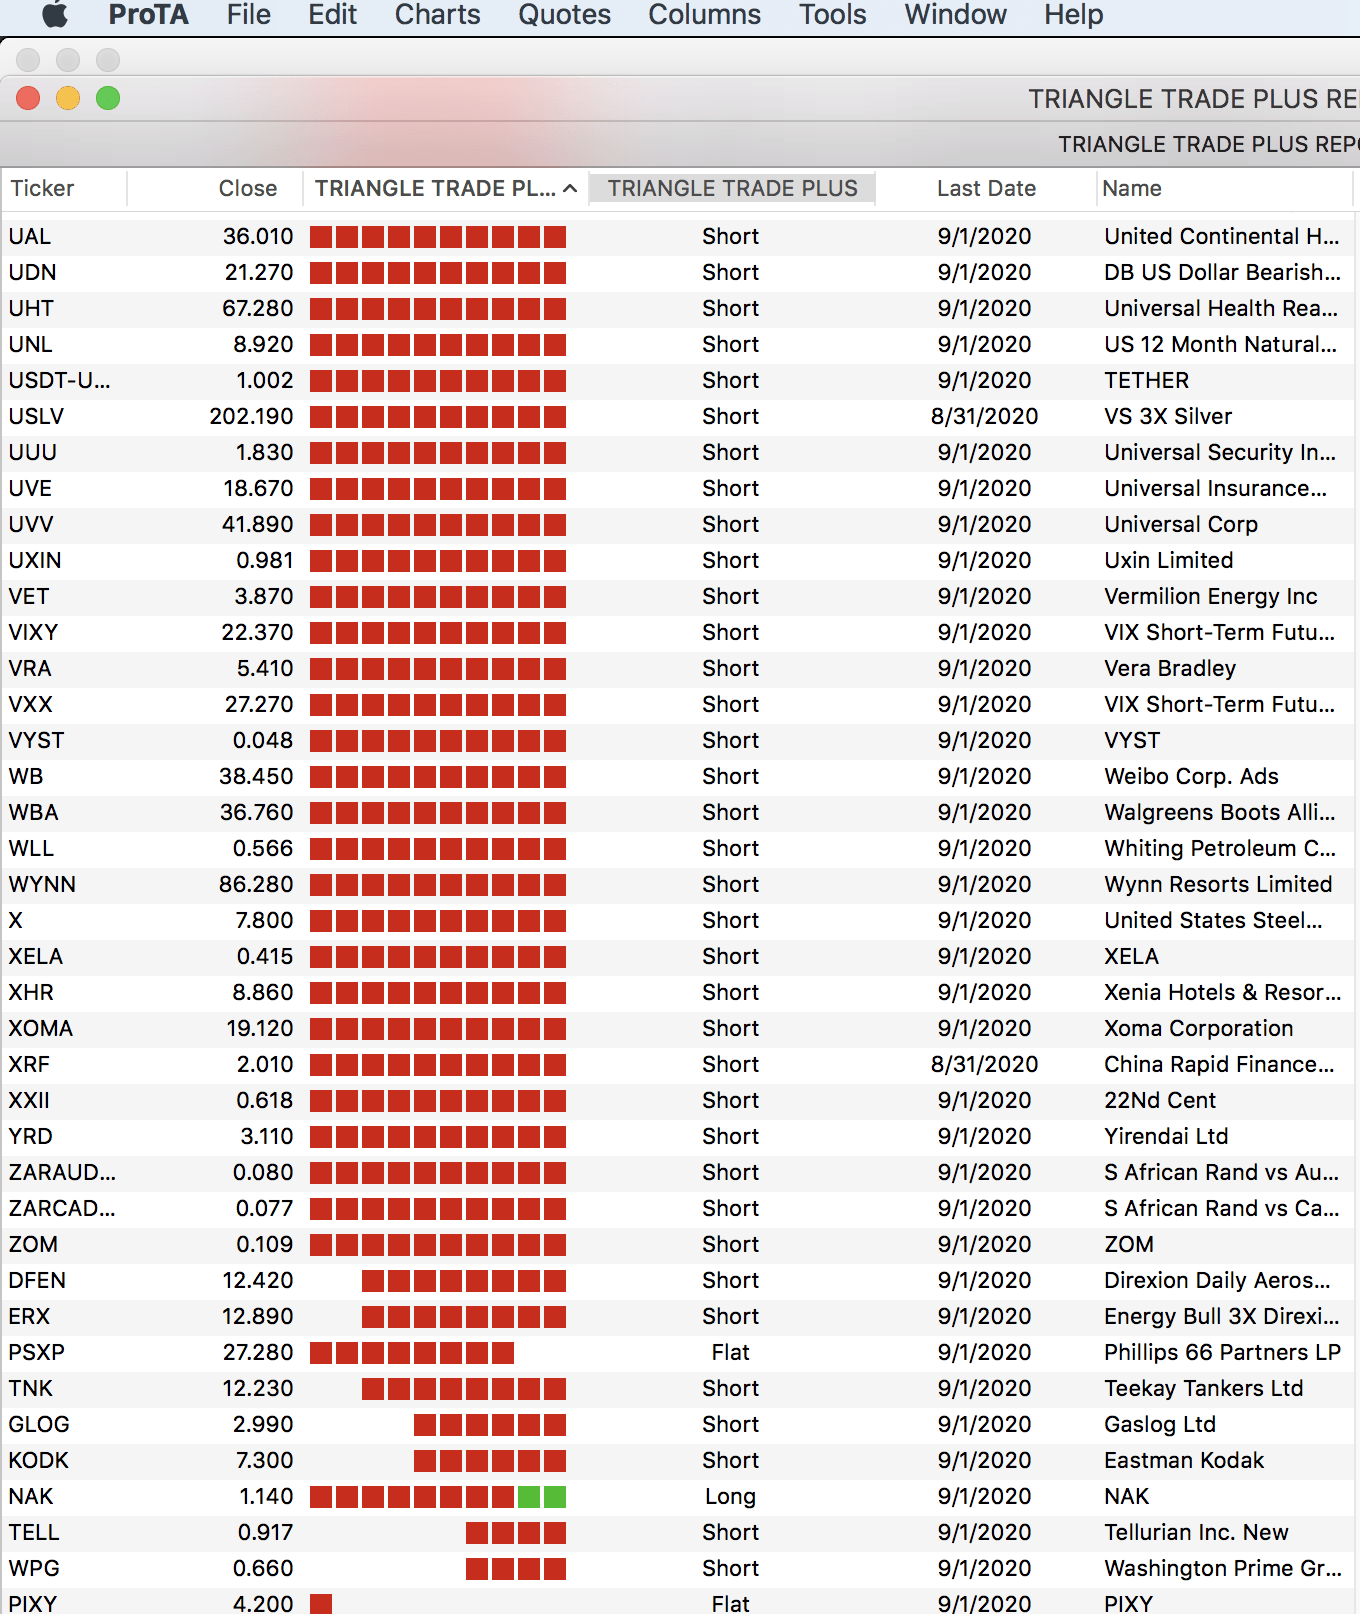The width and height of the screenshot is (1360, 1614).
Task: Open the Window menu
Action: tap(956, 15)
